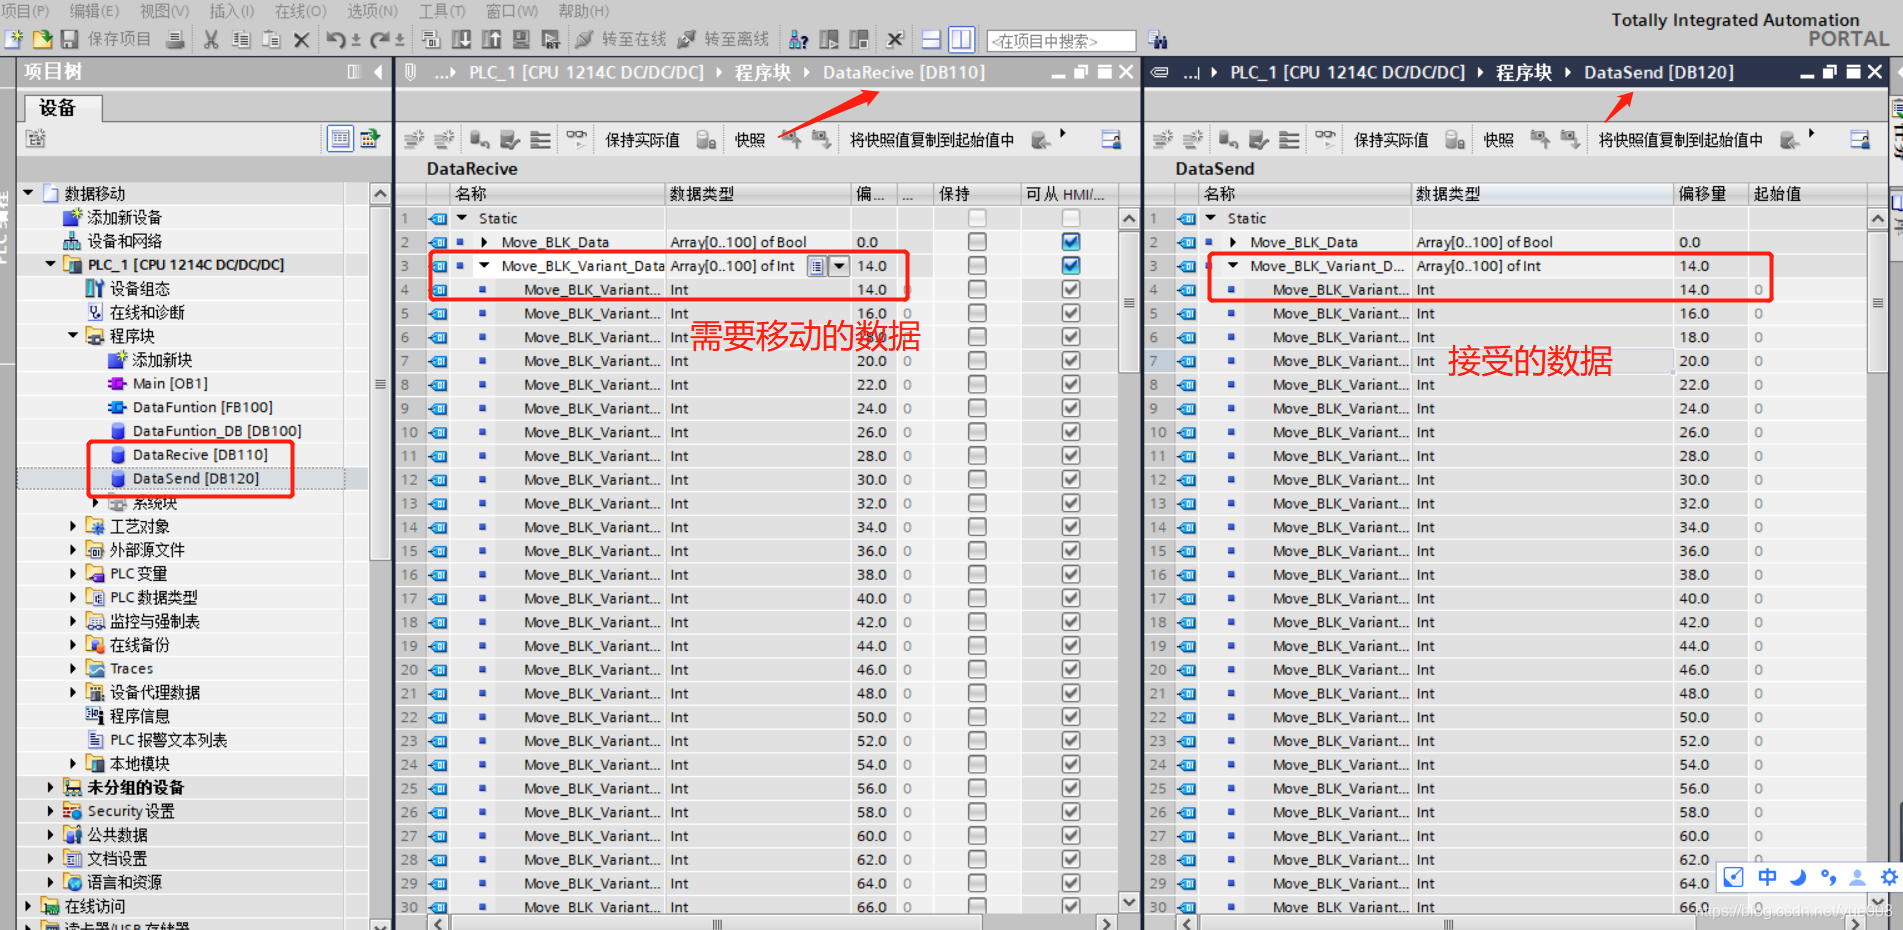The width and height of the screenshot is (1903, 930).
Task: Toggle 保持 checkbox on offset 16.0 row
Action: point(977,313)
